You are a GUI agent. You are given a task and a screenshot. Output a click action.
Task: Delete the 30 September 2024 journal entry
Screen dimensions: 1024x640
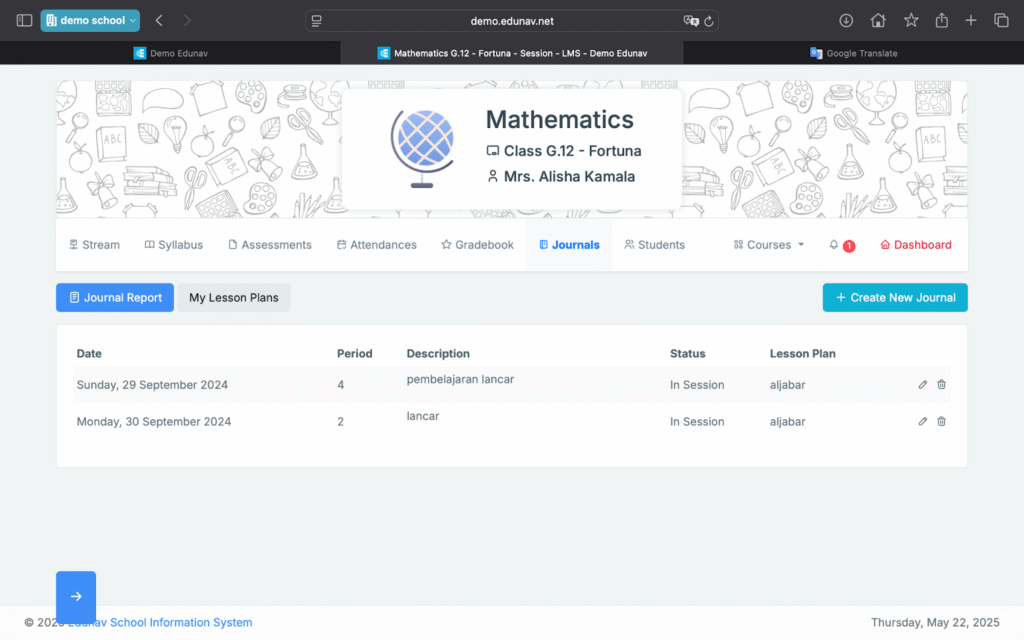(941, 422)
